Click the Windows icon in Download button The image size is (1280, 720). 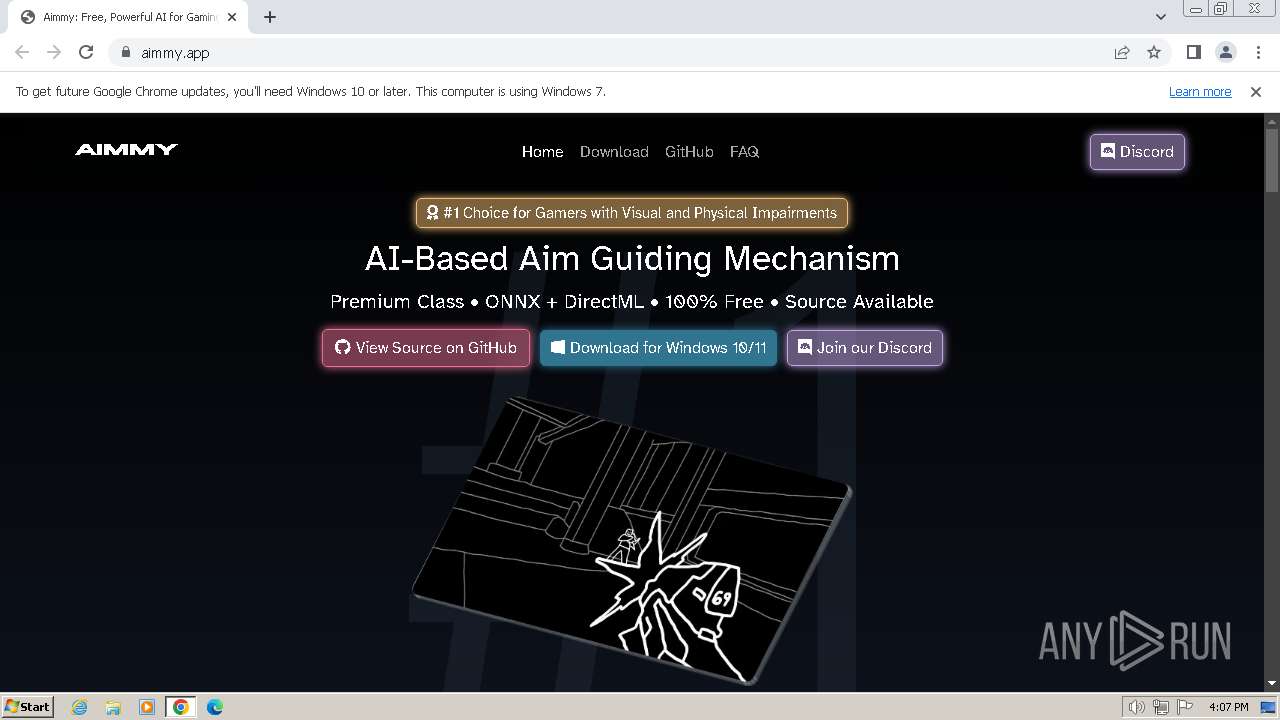[x=558, y=348]
